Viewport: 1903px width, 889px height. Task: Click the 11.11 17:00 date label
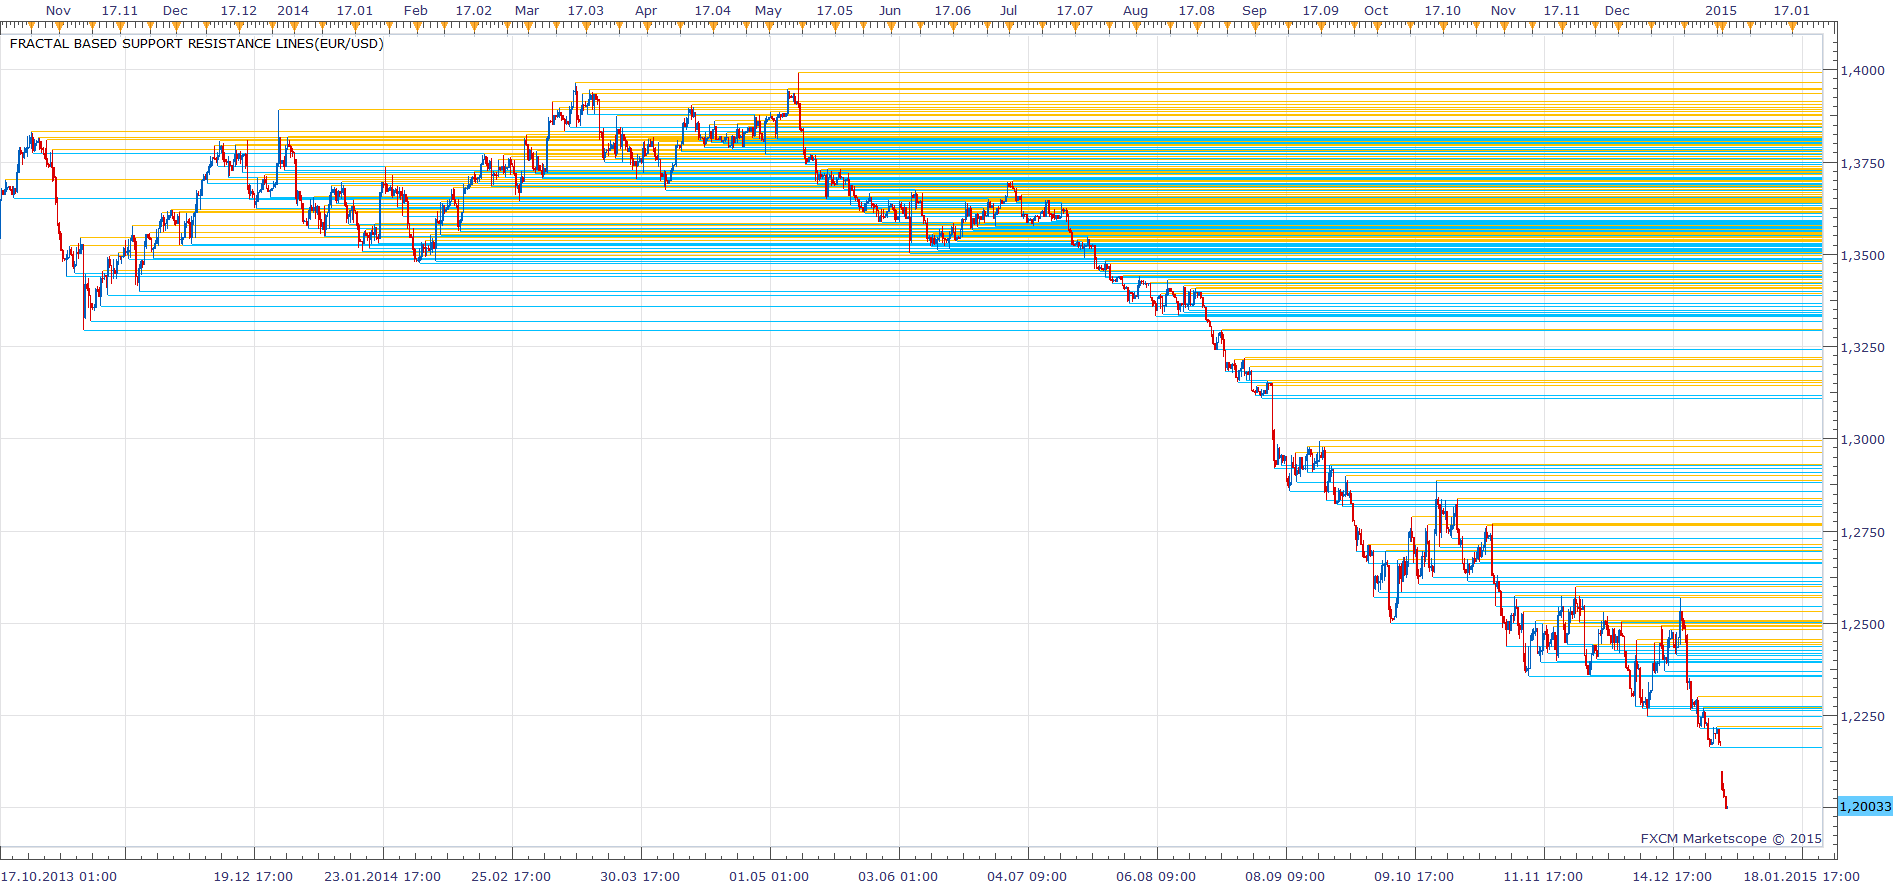(1543, 876)
